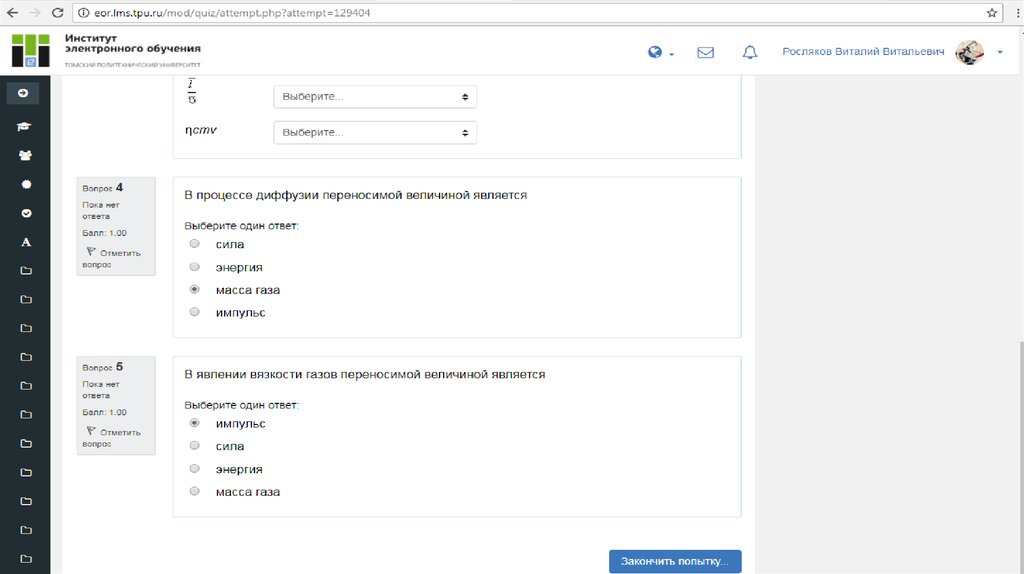The height and width of the screenshot is (574, 1024).
Task: Flag question 4 with "Отметить вопрос"
Action: click(x=114, y=258)
